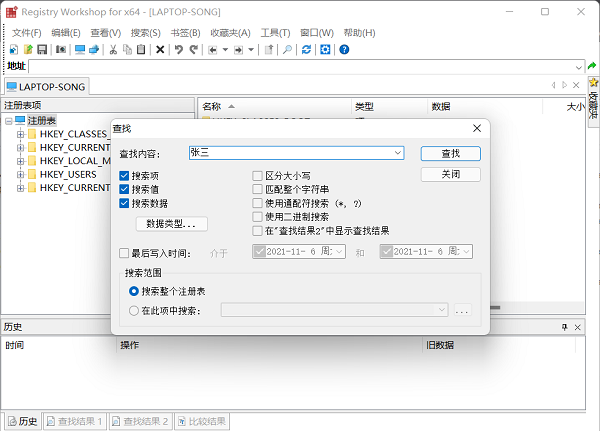Click the 关闭 button in dialog

point(450,175)
